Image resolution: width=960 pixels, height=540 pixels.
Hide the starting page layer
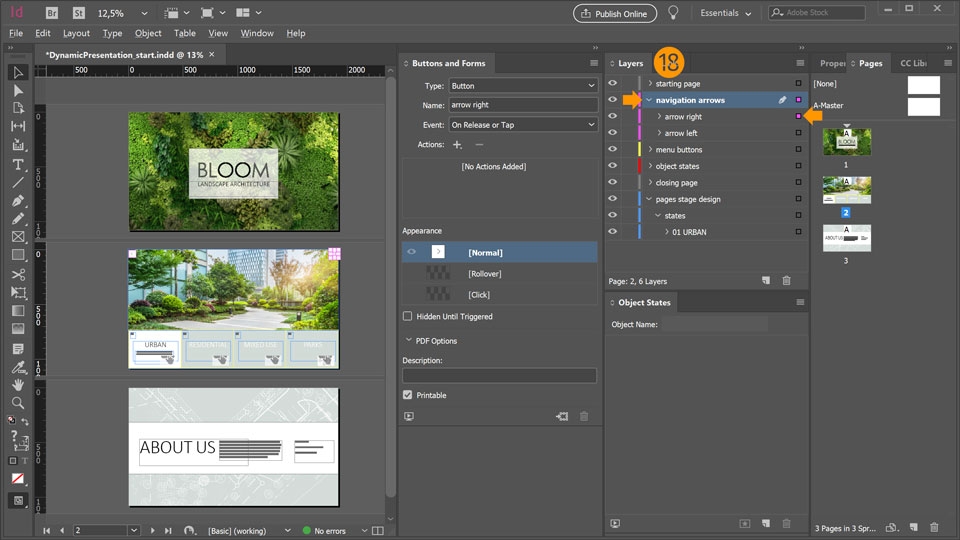click(612, 83)
